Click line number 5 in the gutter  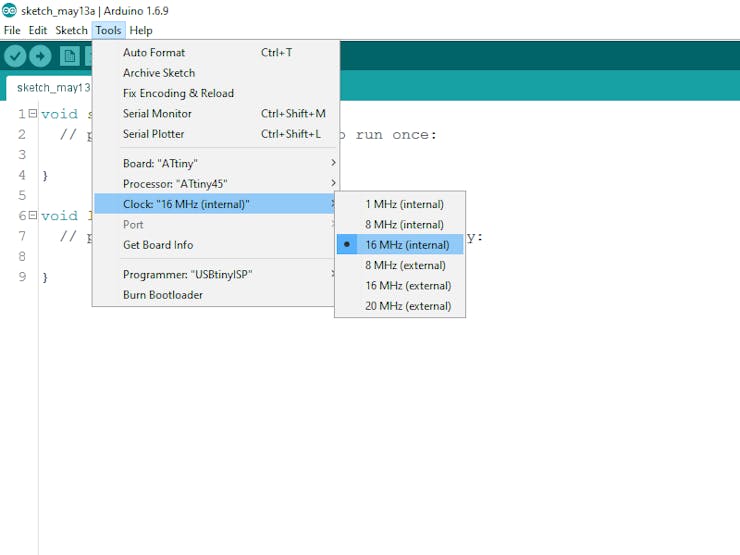pyautogui.click(x=22, y=195)
